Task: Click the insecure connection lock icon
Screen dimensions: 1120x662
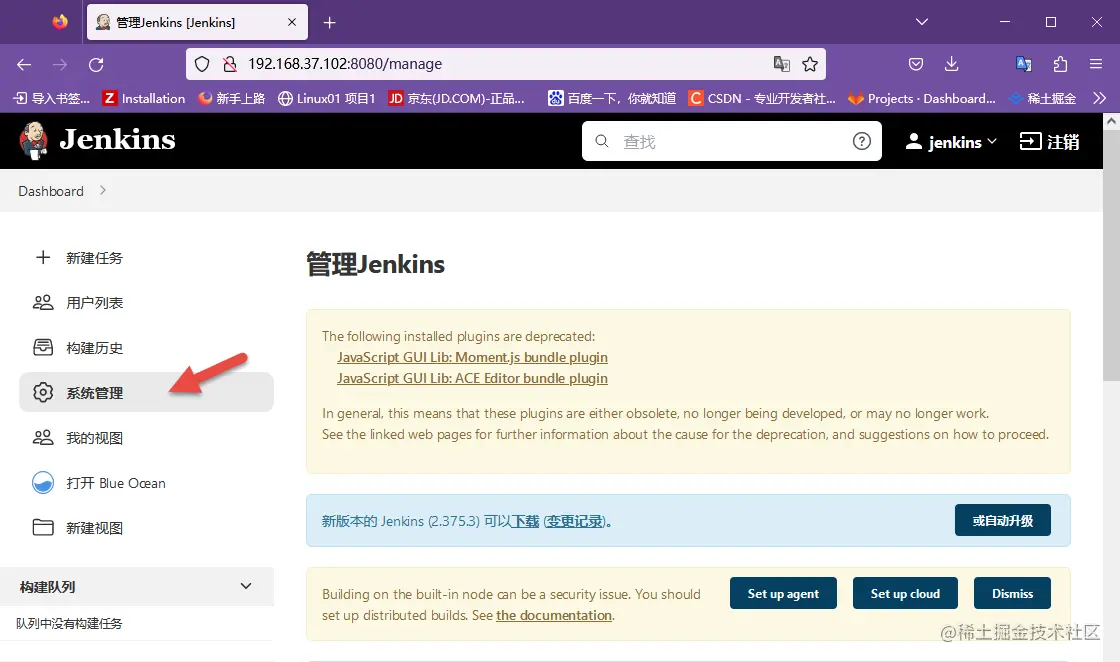Action: point(229,64)
